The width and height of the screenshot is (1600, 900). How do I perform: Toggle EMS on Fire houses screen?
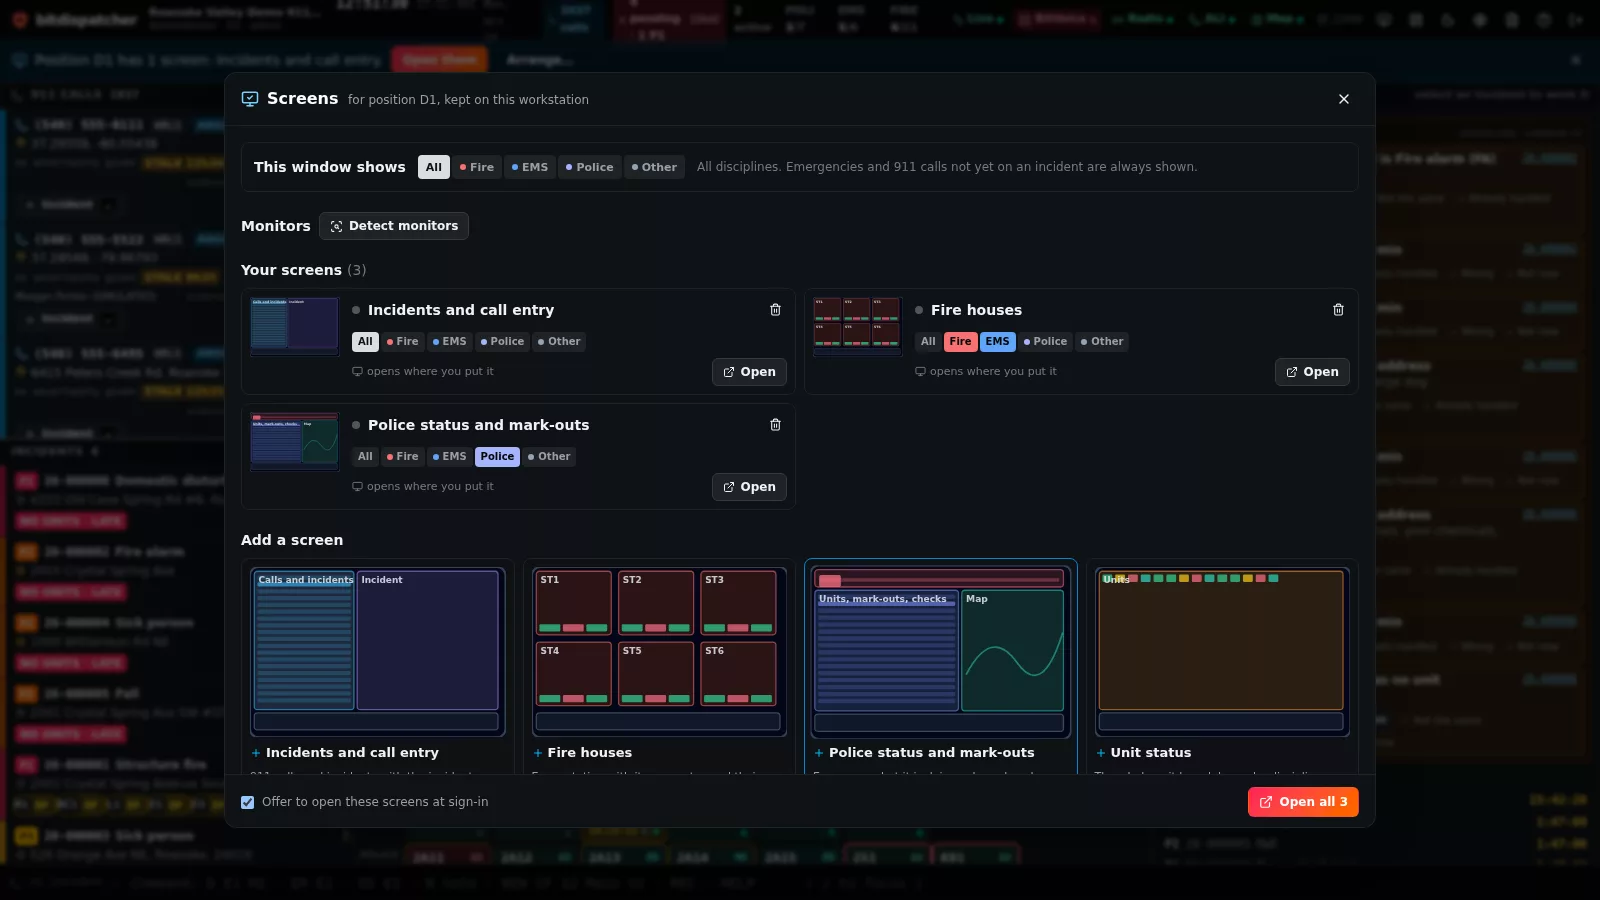[998, 342]
